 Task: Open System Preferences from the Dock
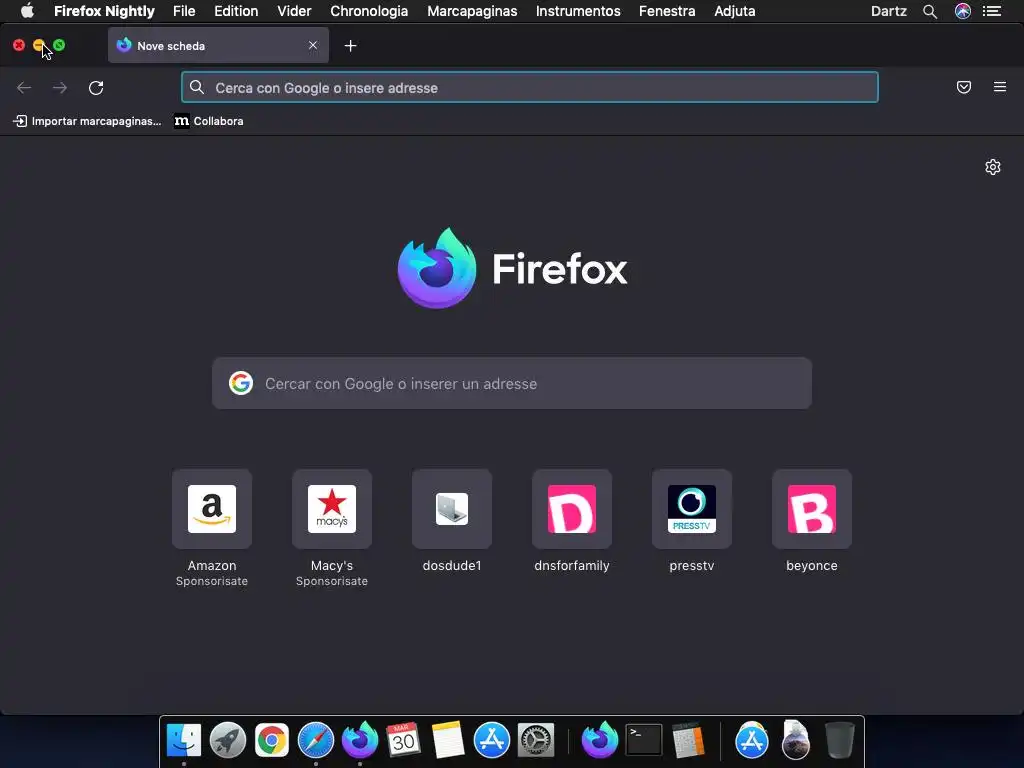(536, 740)
